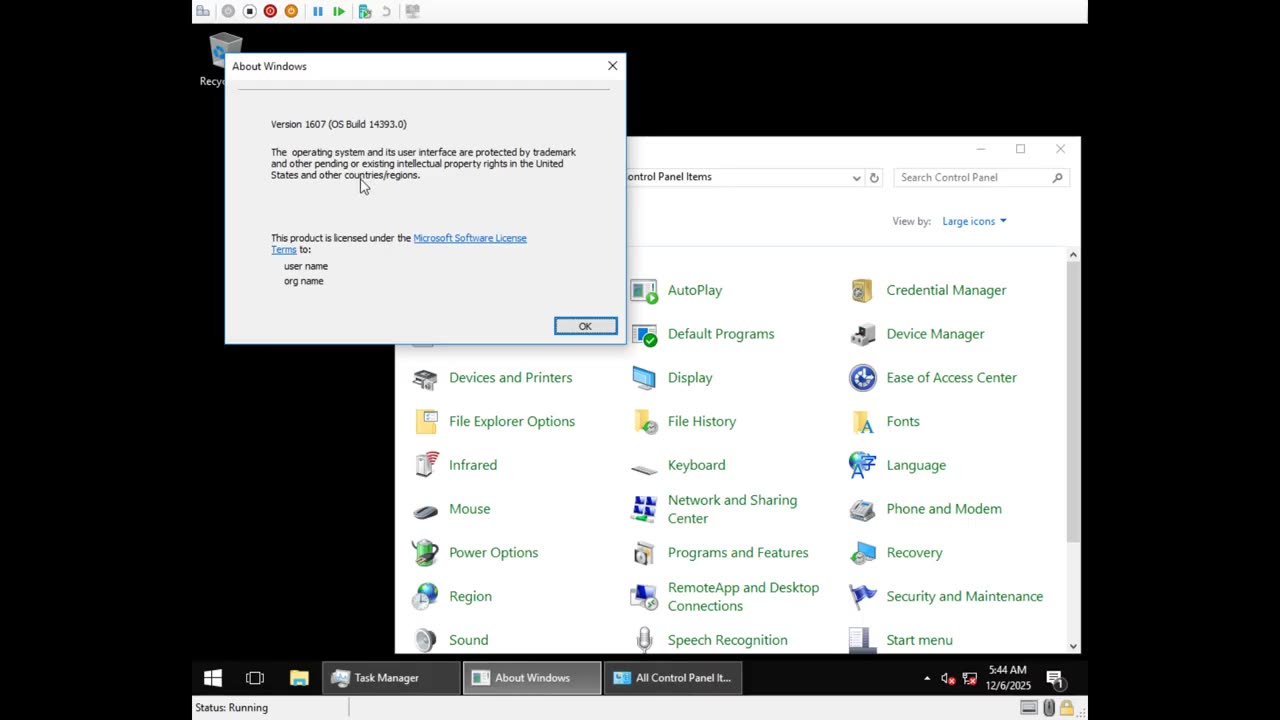Switch to the Task Manager taskbar button
Viewport: 1280px width, 720px height.
click(391, 678)
